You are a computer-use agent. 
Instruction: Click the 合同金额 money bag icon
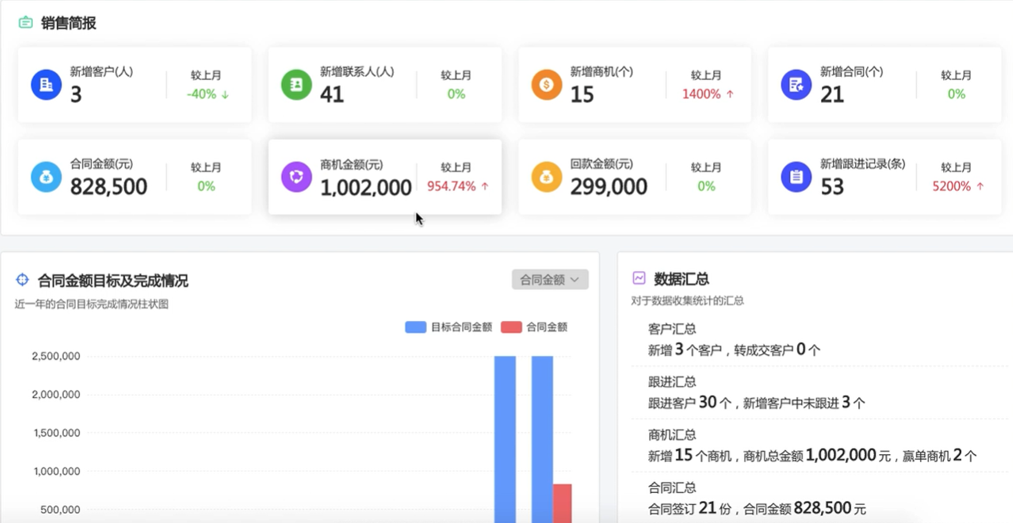(46, 177)
